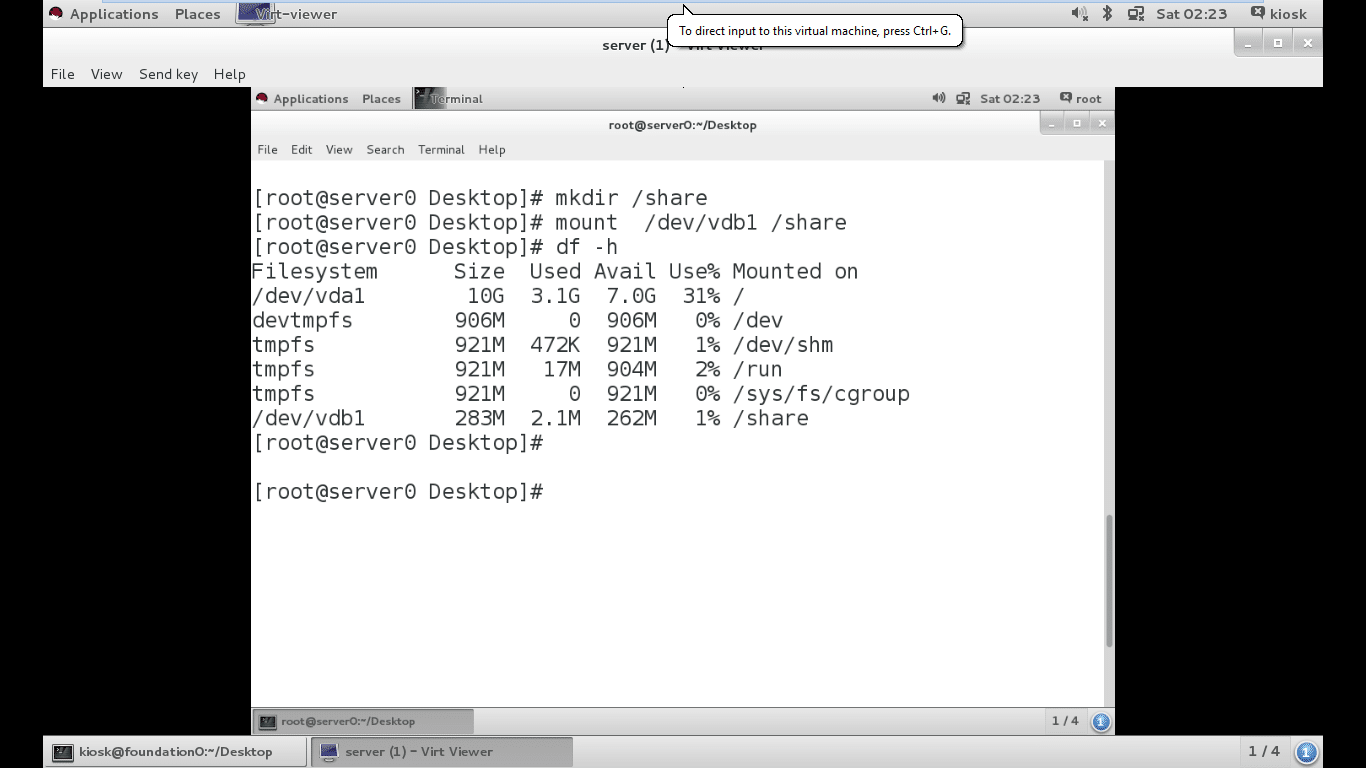Image resolution: width=1366 pixels, height=768 pixels.
Task: Open the host workspace switcher 1 / 4
Action: pos(1264,752)
